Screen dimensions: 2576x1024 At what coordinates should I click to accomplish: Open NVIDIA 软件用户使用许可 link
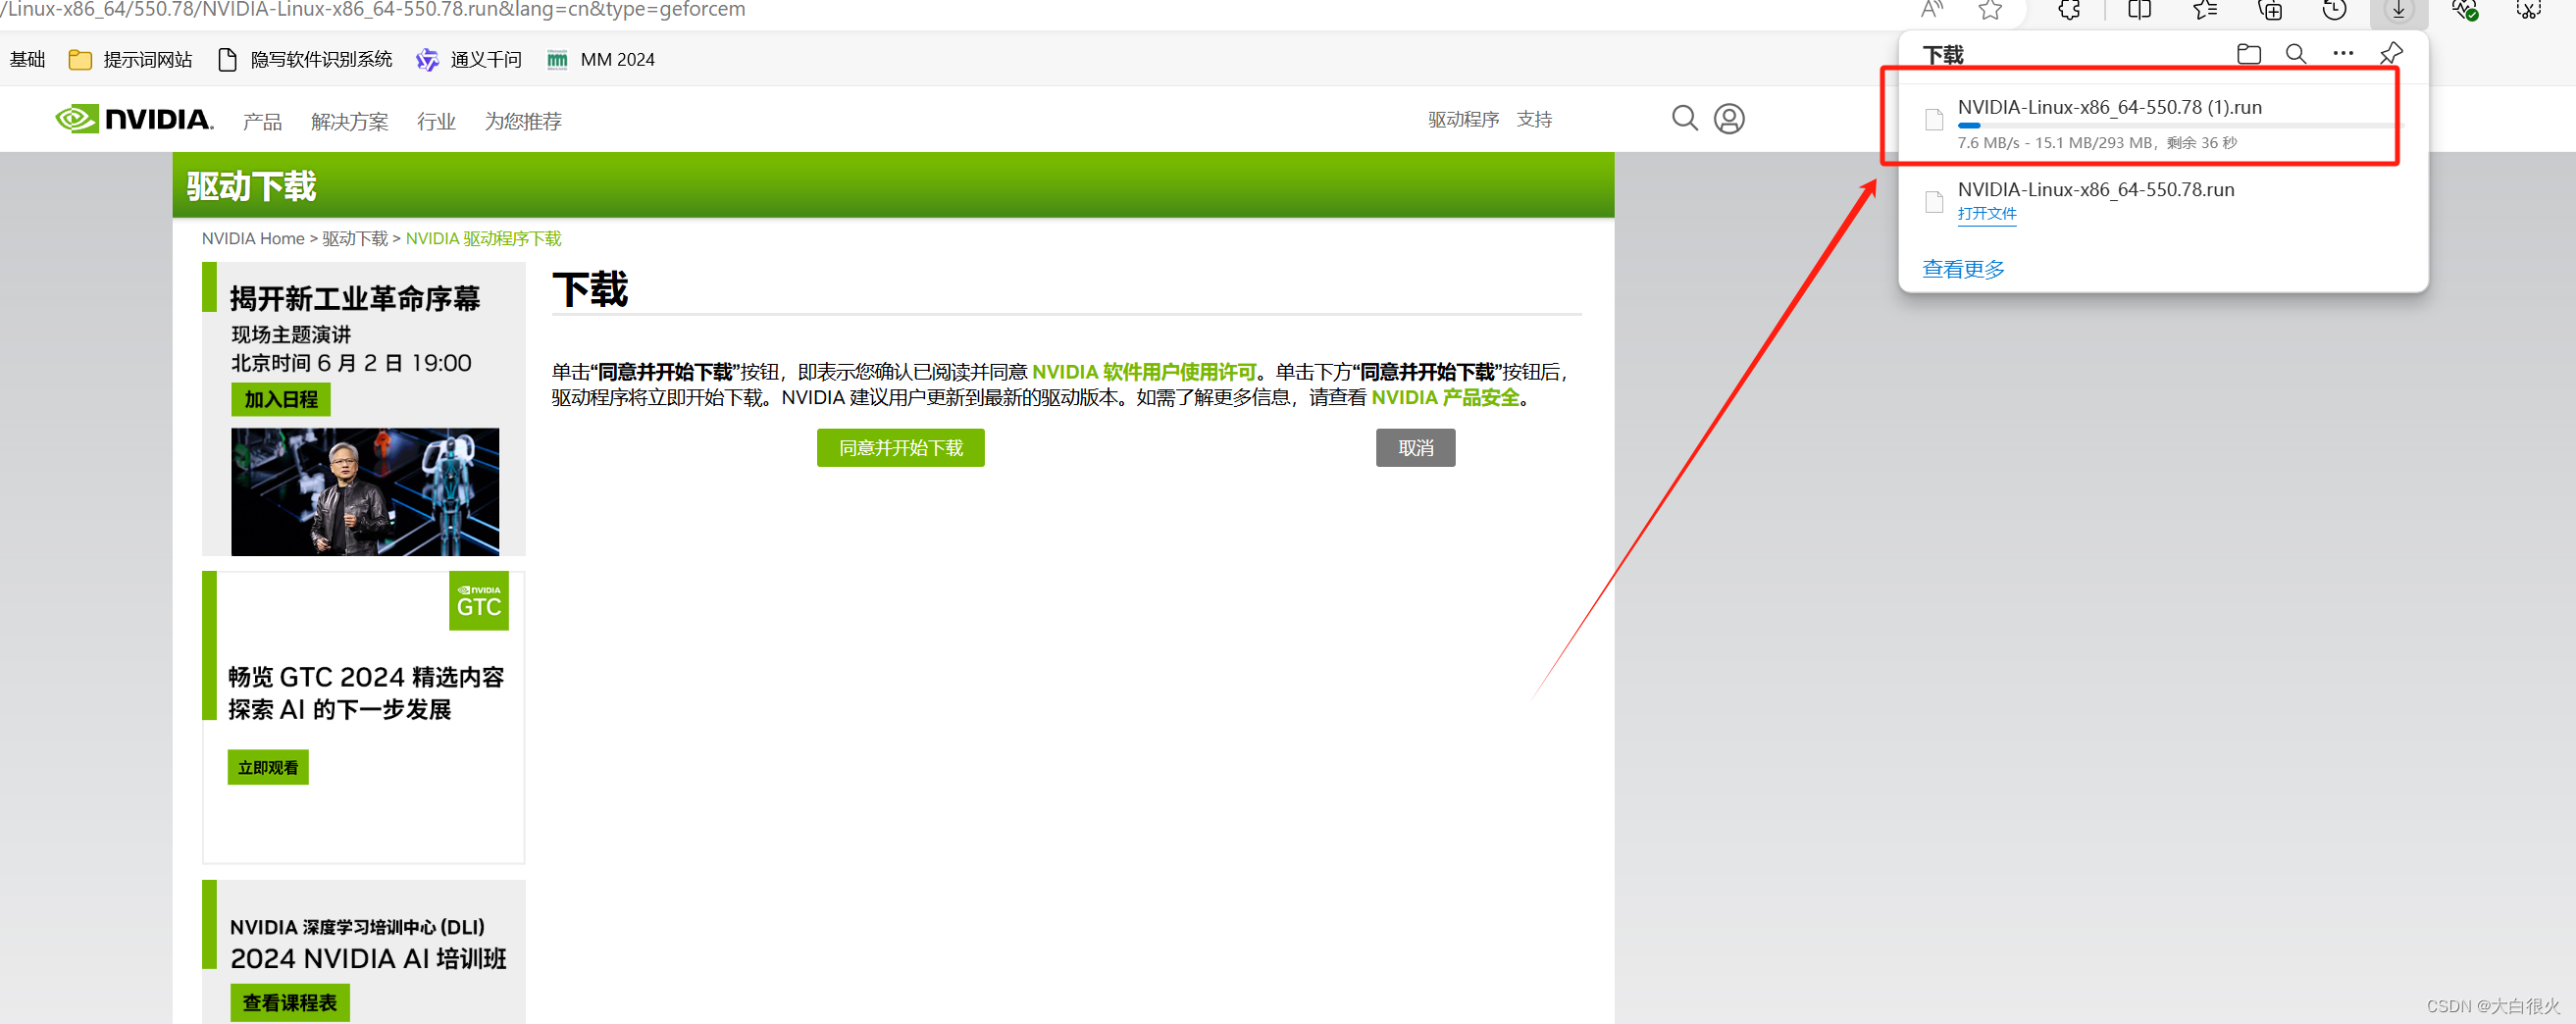click(x=1143, y=373)
